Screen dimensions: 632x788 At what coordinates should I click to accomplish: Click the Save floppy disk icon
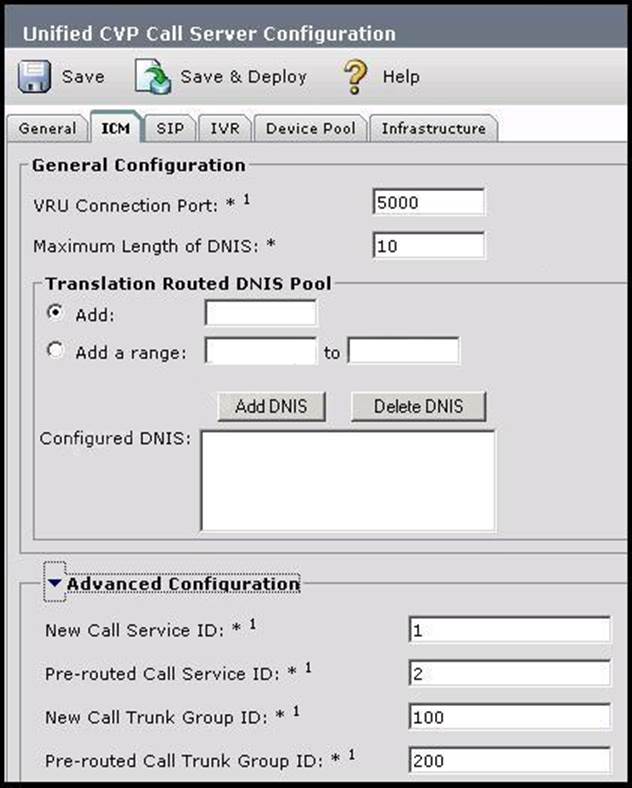(35, 77)
